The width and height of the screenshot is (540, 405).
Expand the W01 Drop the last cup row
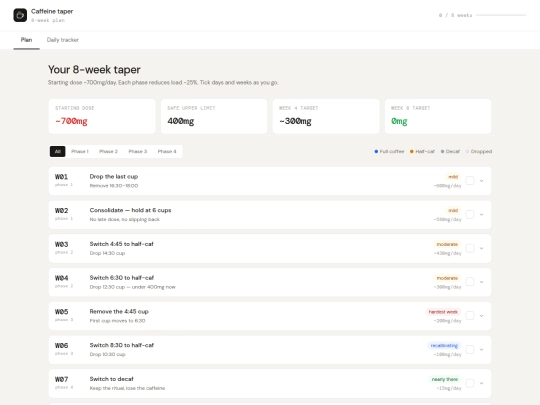click(481, 181)
